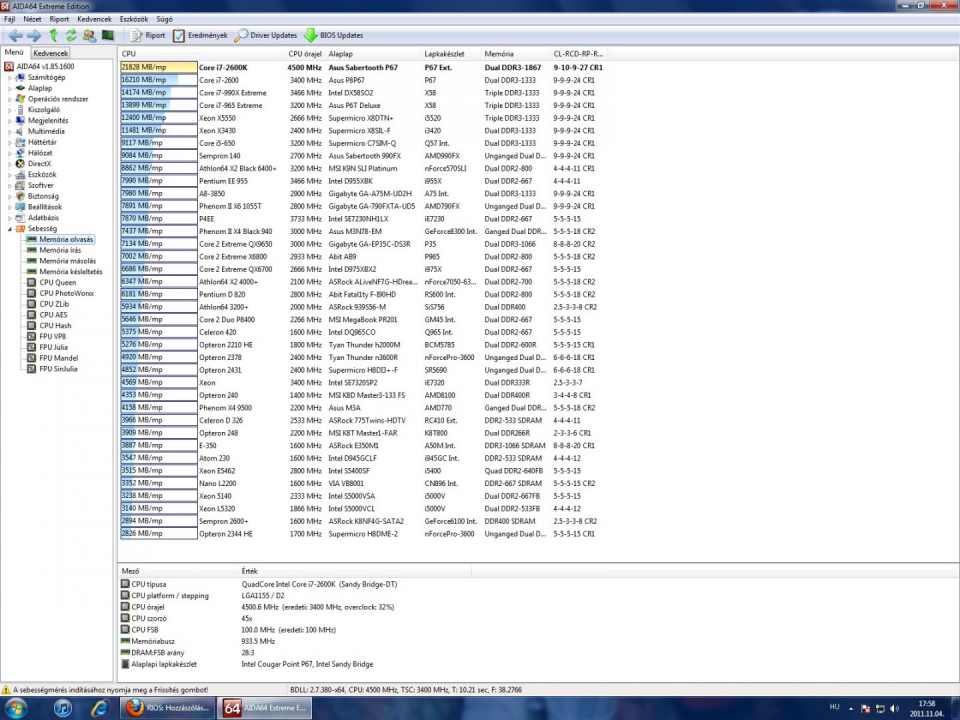Select the CPU ZLib benchmark icon
The width and height of the screenshot is (960, 720).
(x=32, y=304)
